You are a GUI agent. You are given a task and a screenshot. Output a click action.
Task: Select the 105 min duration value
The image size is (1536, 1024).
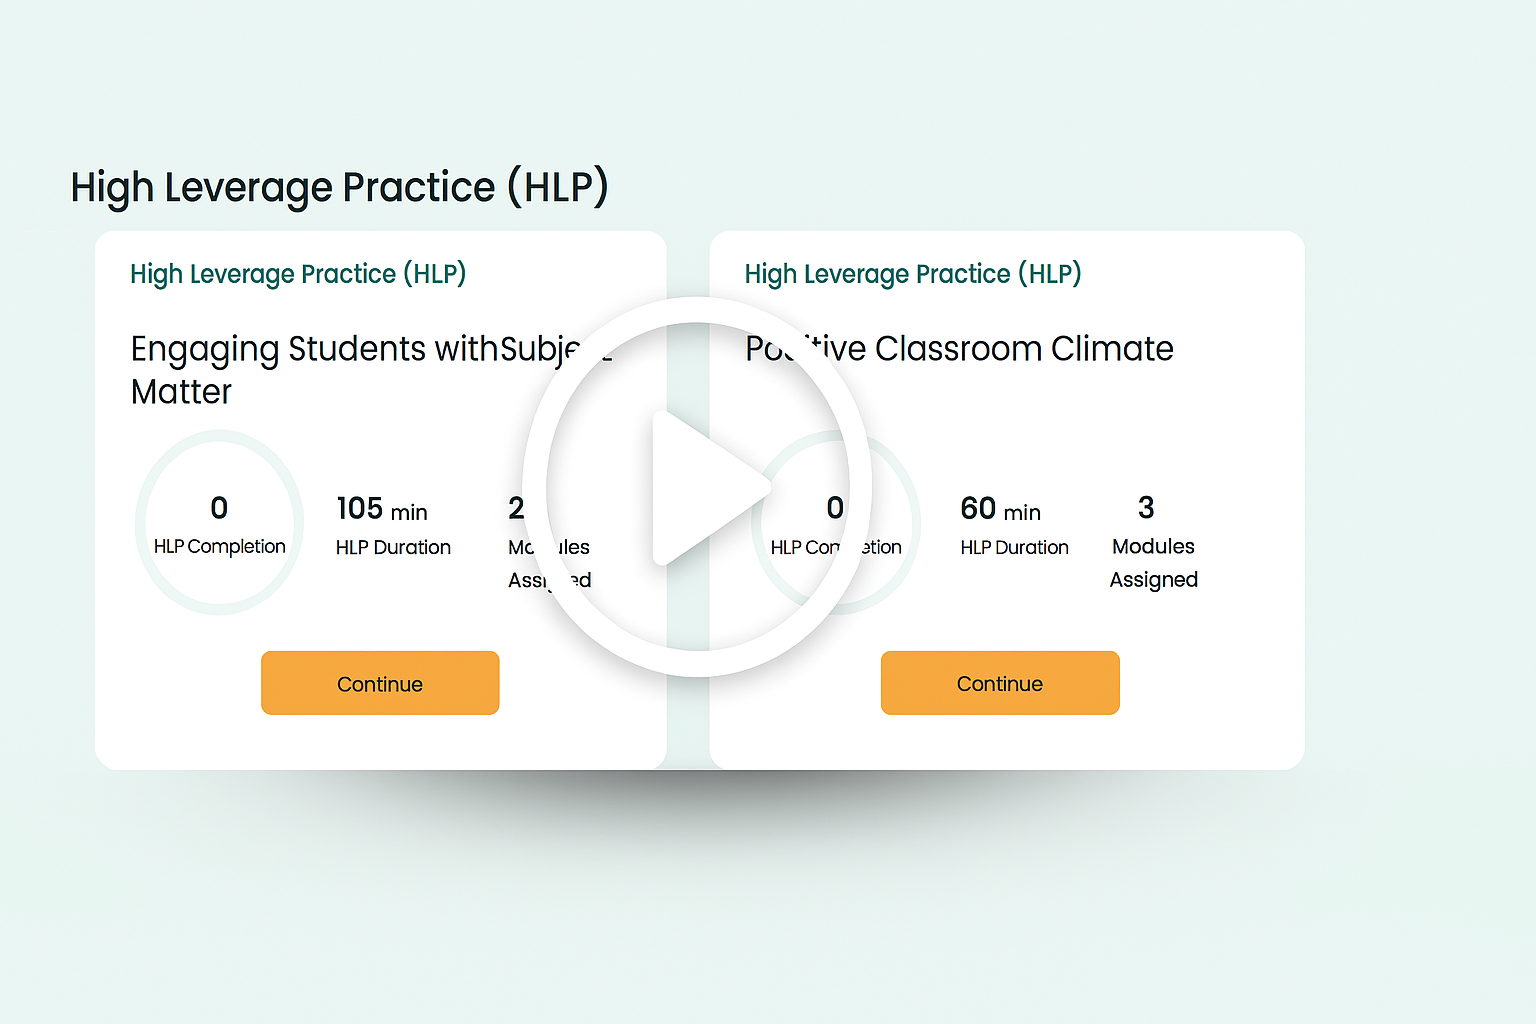[382, 509]
